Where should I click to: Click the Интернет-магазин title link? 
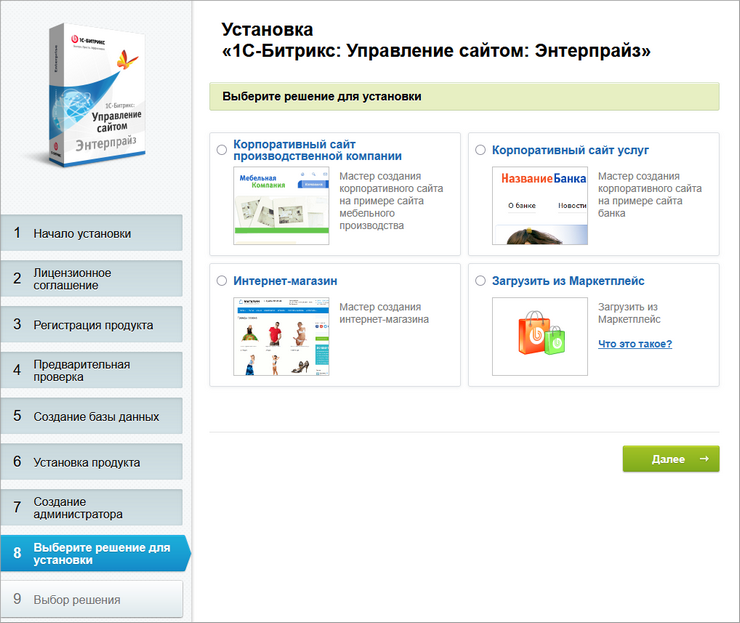[x=285, y=281]
